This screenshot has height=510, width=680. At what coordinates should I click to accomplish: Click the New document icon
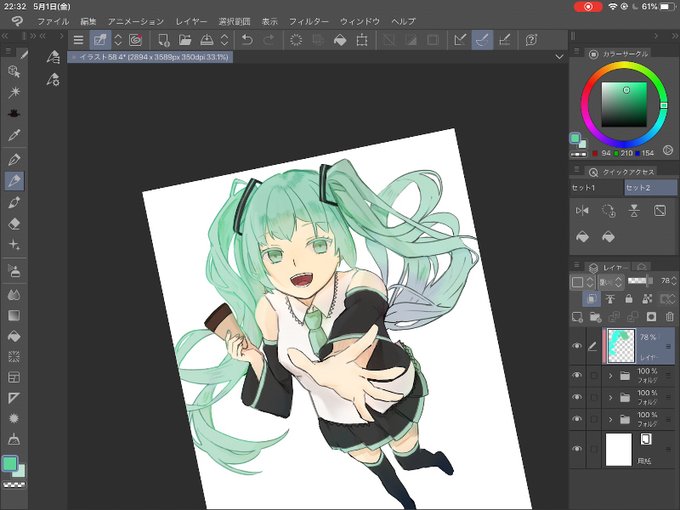click(163, 40)
